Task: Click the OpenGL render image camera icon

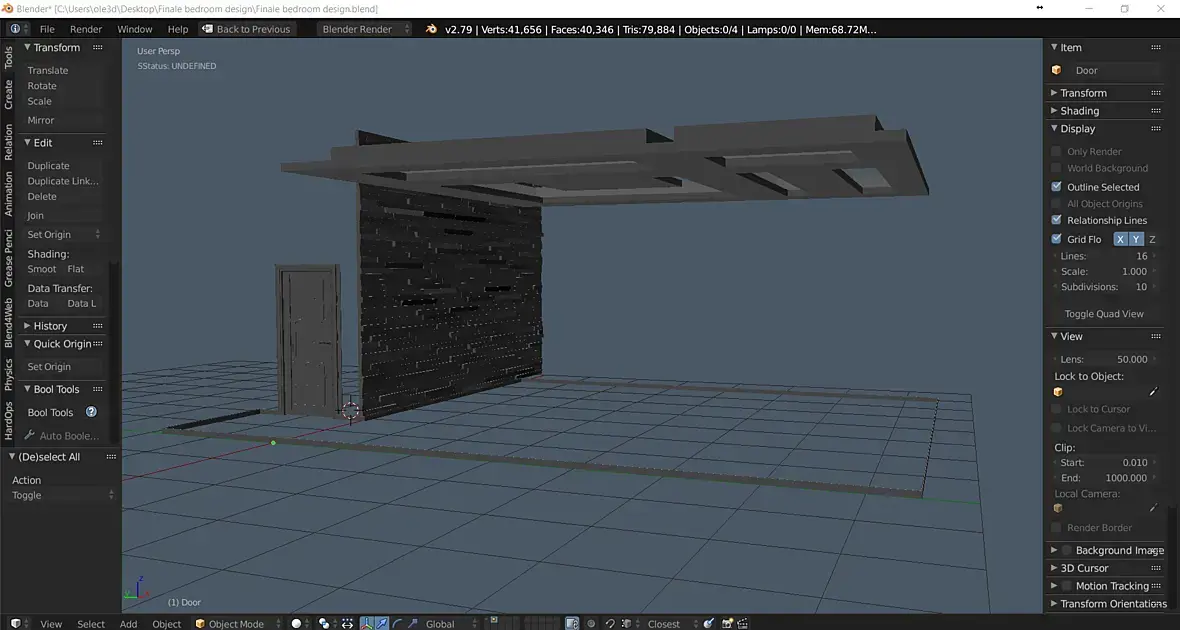Action: tap(727, 623)
